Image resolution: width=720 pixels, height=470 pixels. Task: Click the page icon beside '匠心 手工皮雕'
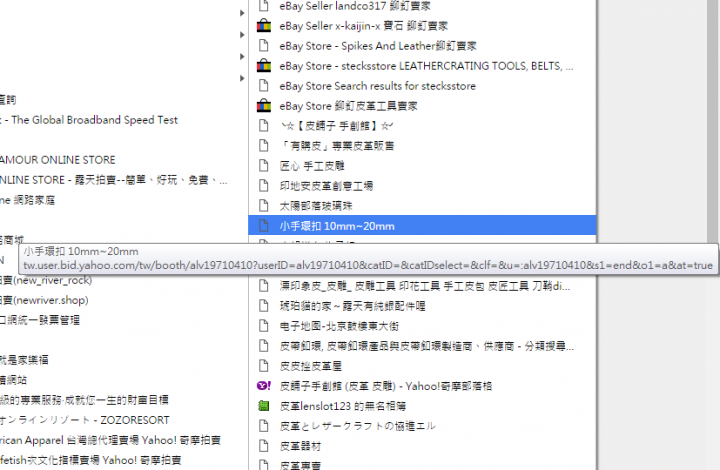(264, 165)
